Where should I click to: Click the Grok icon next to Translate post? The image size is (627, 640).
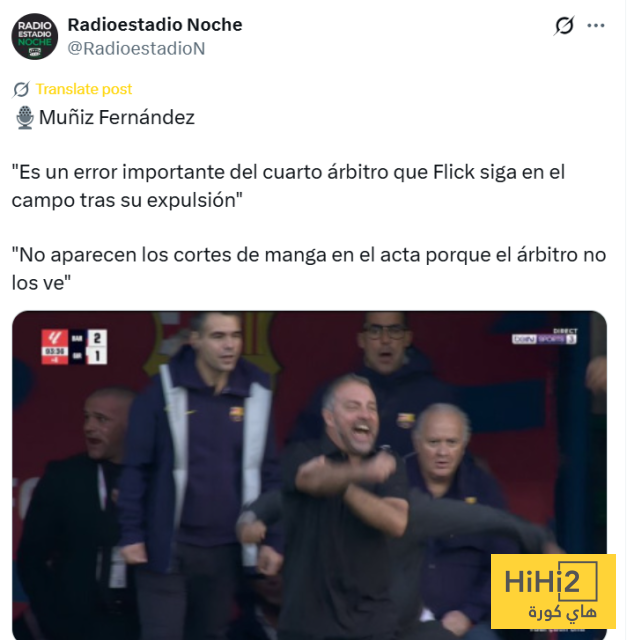click(21, 89)
